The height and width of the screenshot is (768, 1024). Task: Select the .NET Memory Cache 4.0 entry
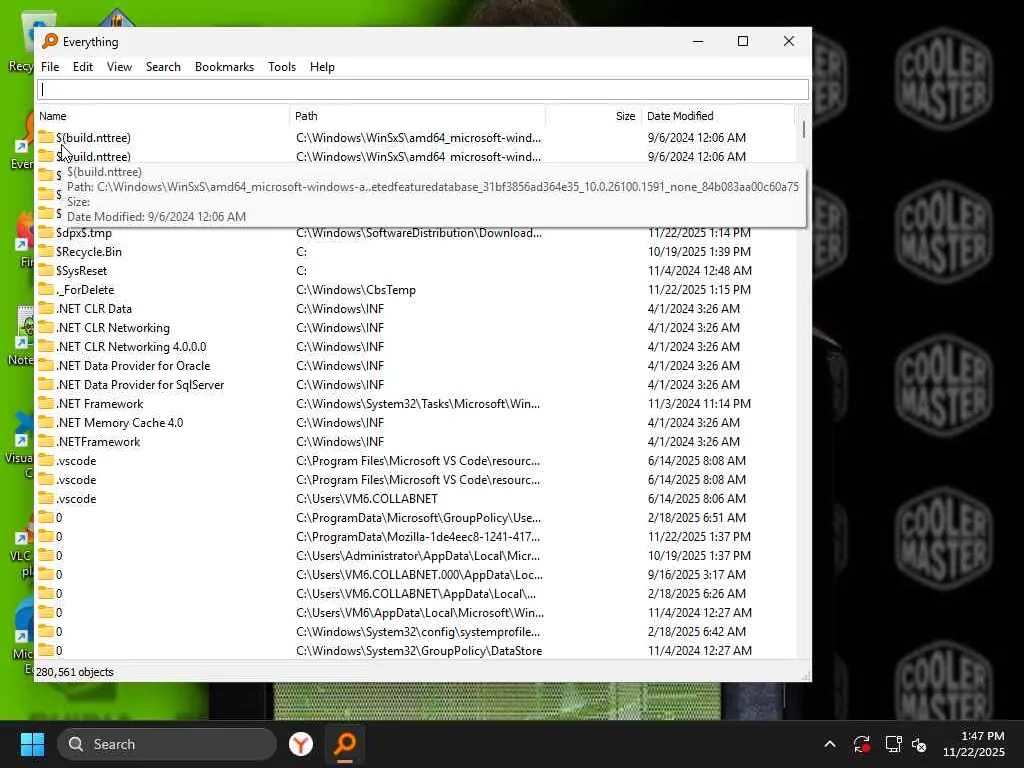click(x=120, y=422)
